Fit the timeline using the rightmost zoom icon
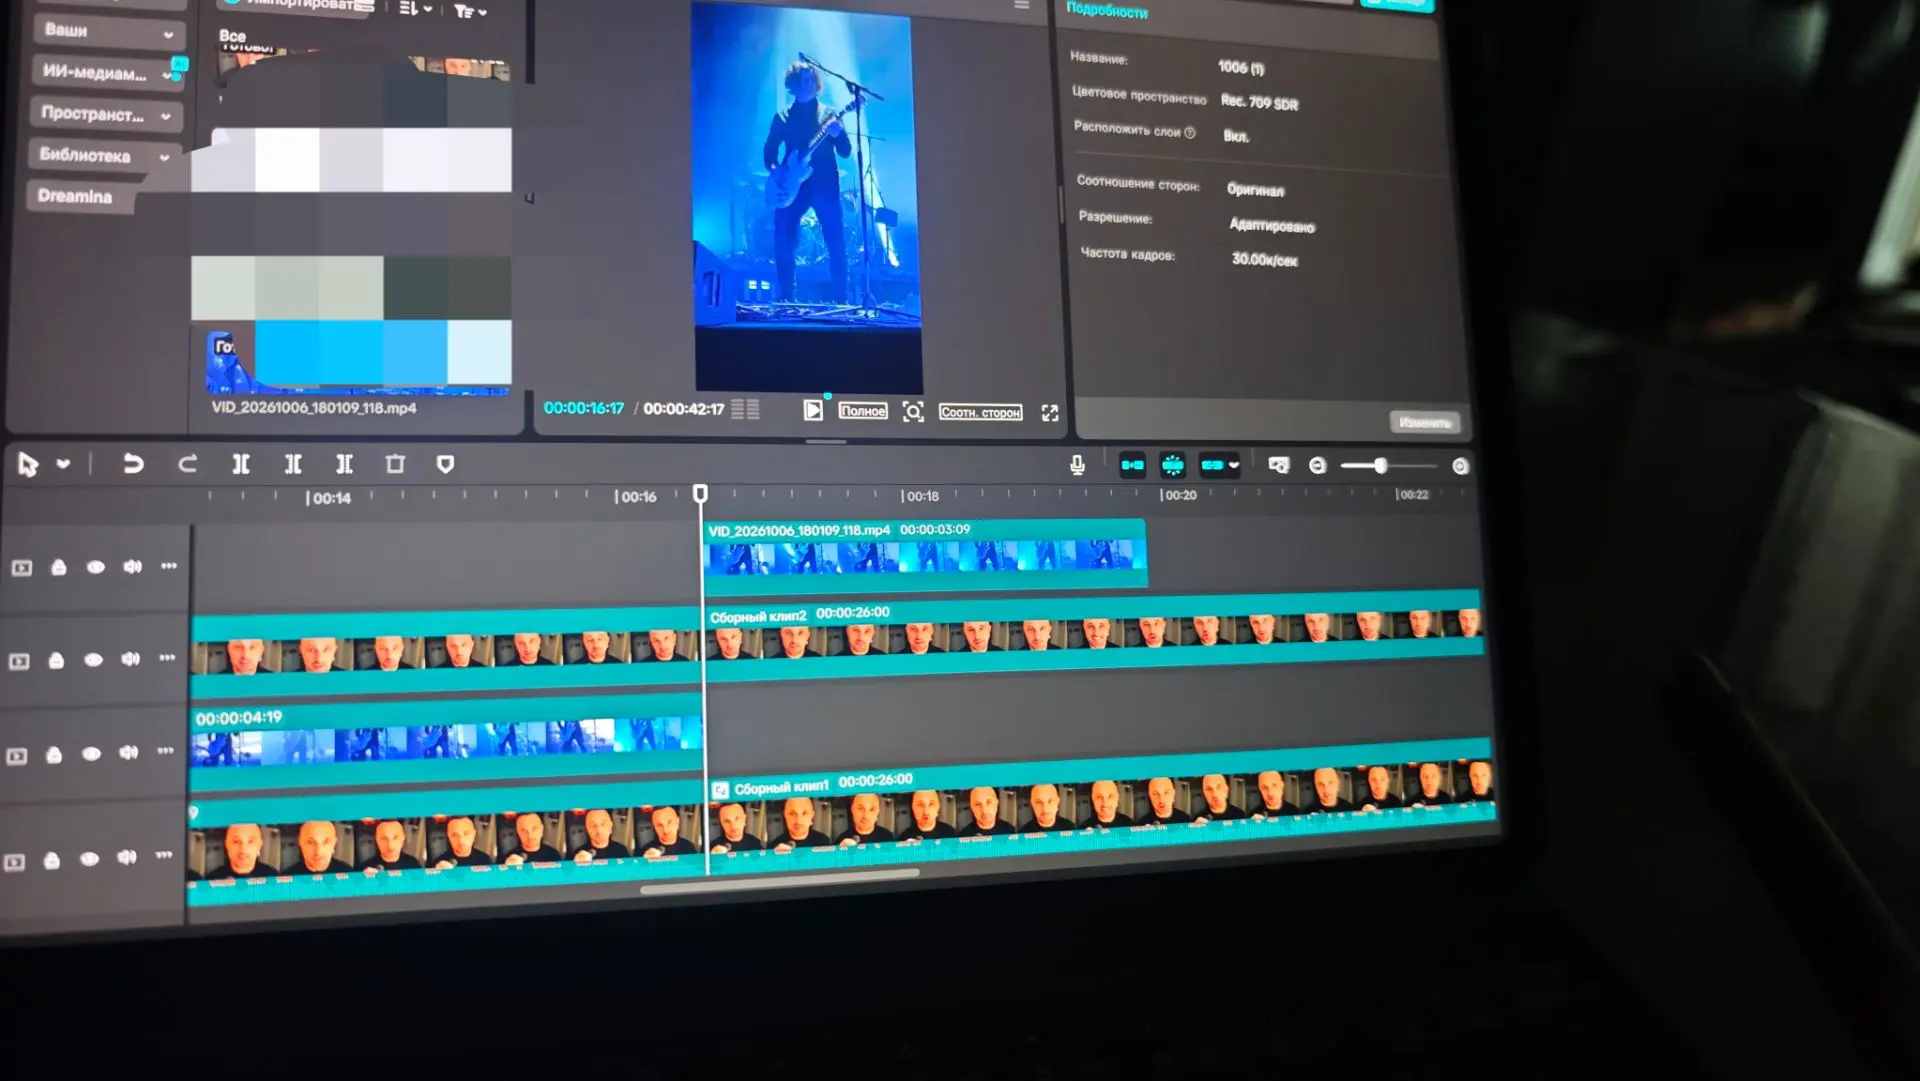 [x=1460, y=467]
